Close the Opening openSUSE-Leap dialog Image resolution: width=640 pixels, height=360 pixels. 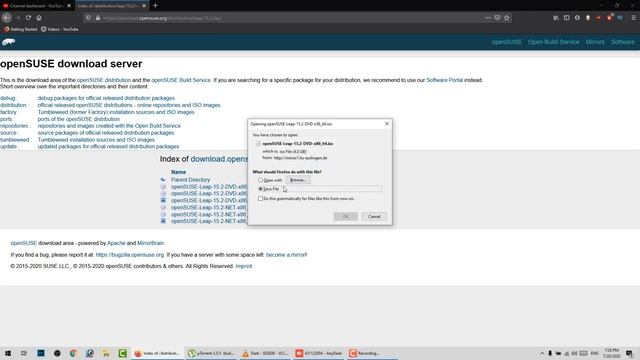[x=387, y=124]
